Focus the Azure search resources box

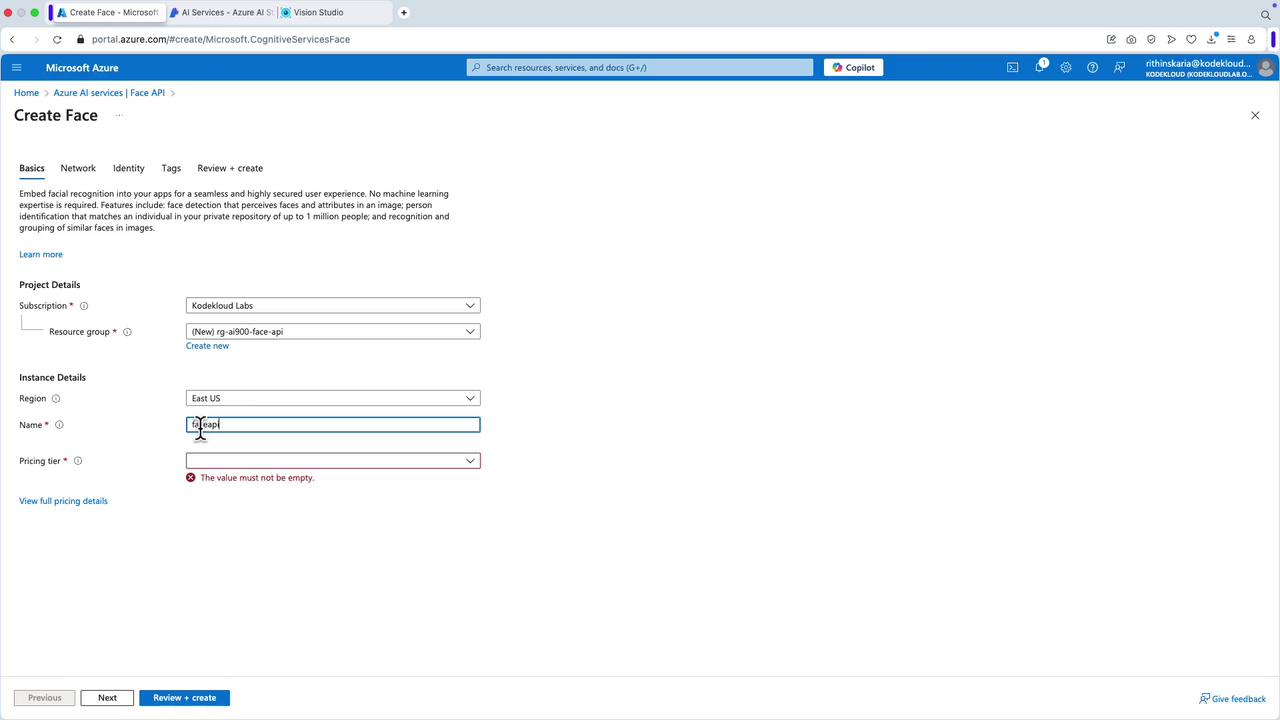point(640,68)
